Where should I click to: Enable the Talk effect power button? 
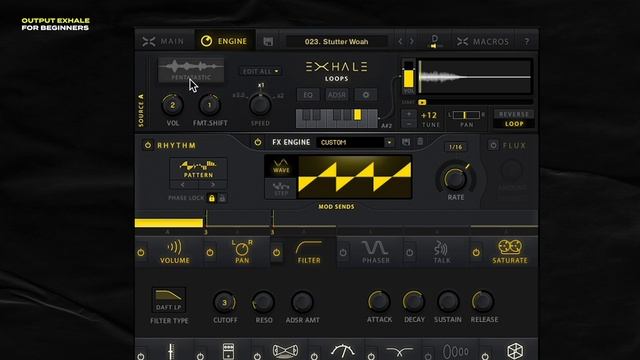pos(409,253)
